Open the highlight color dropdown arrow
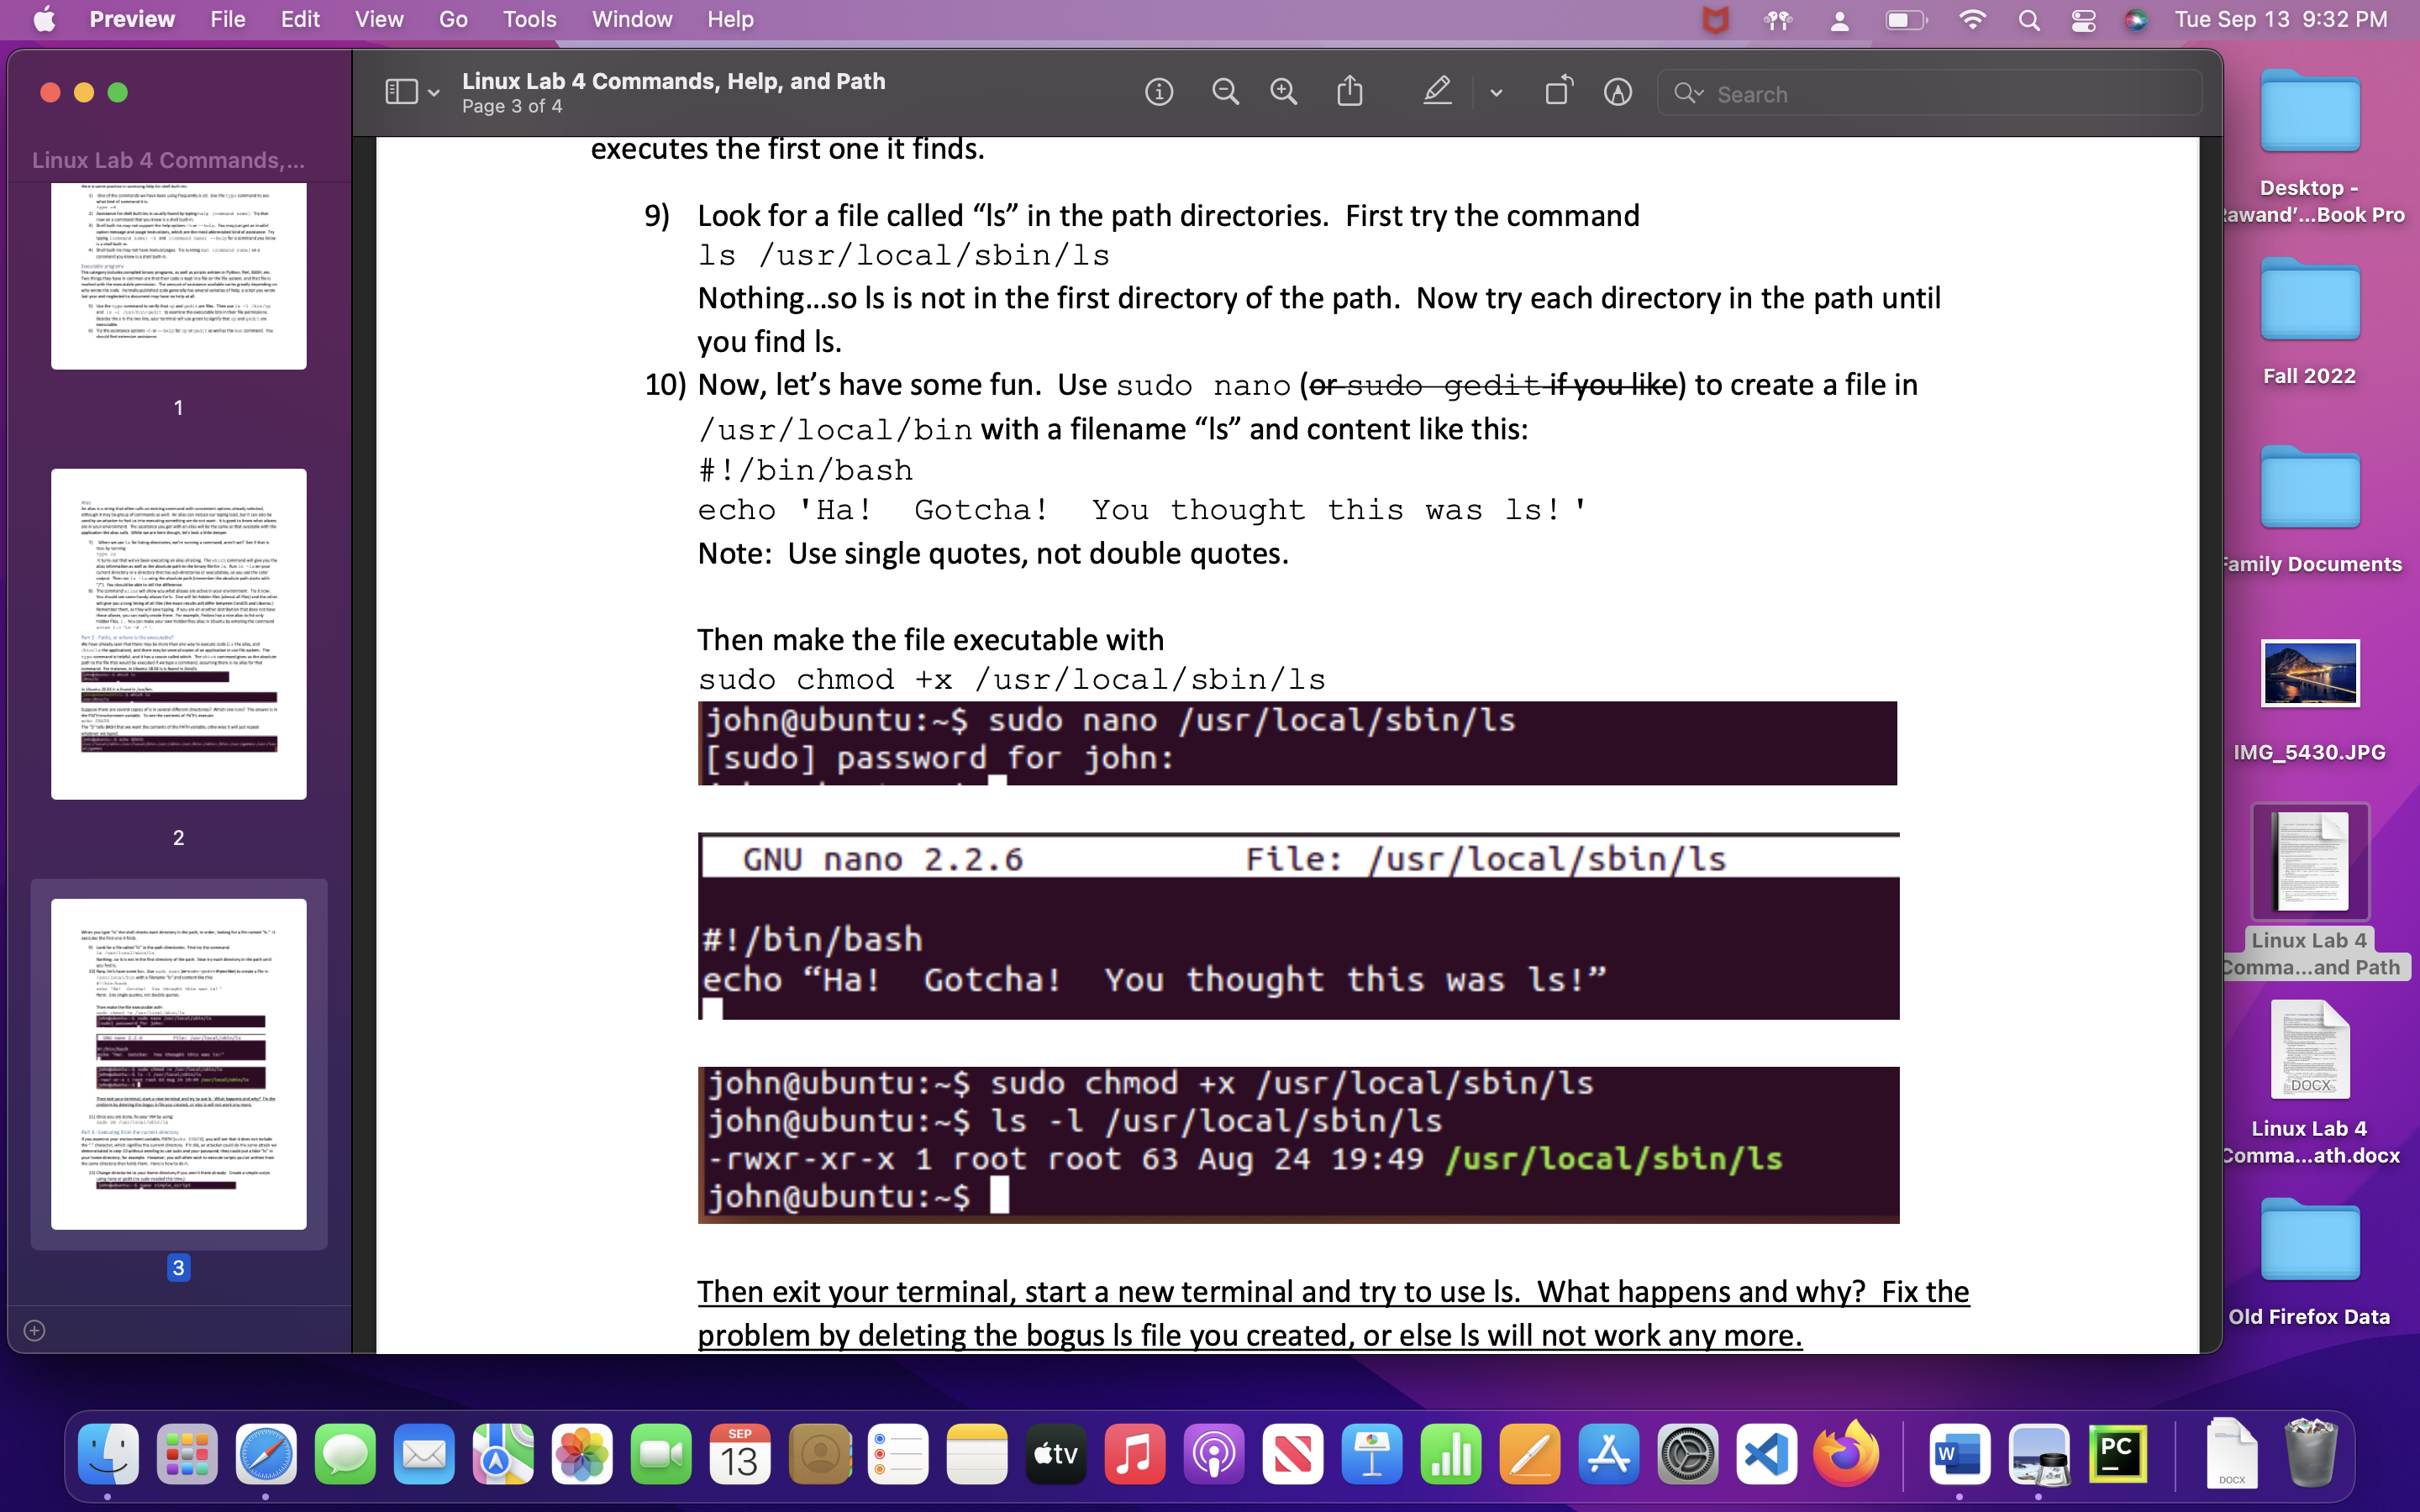2420x1512 pixels. [x=1496, y=93]
